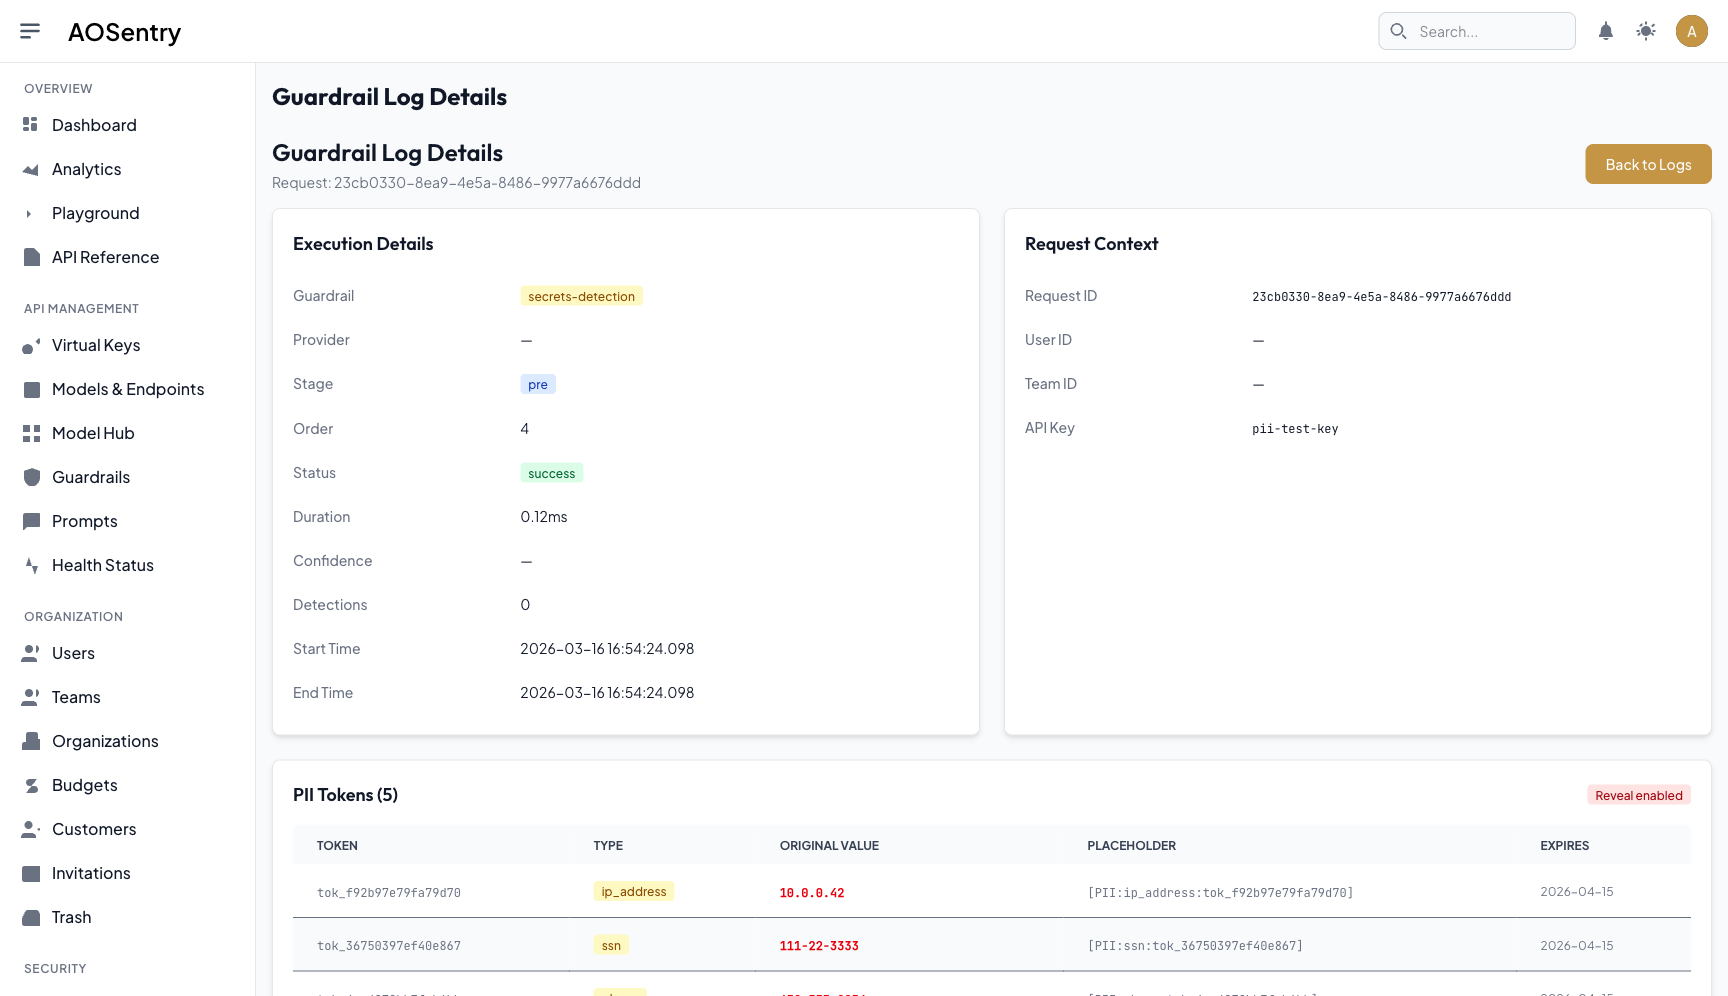Image resolution: width=1728 pixels, height=996 pixels.
Task: Select the Teams people icon in sidebar
Action: pos(31,697)
